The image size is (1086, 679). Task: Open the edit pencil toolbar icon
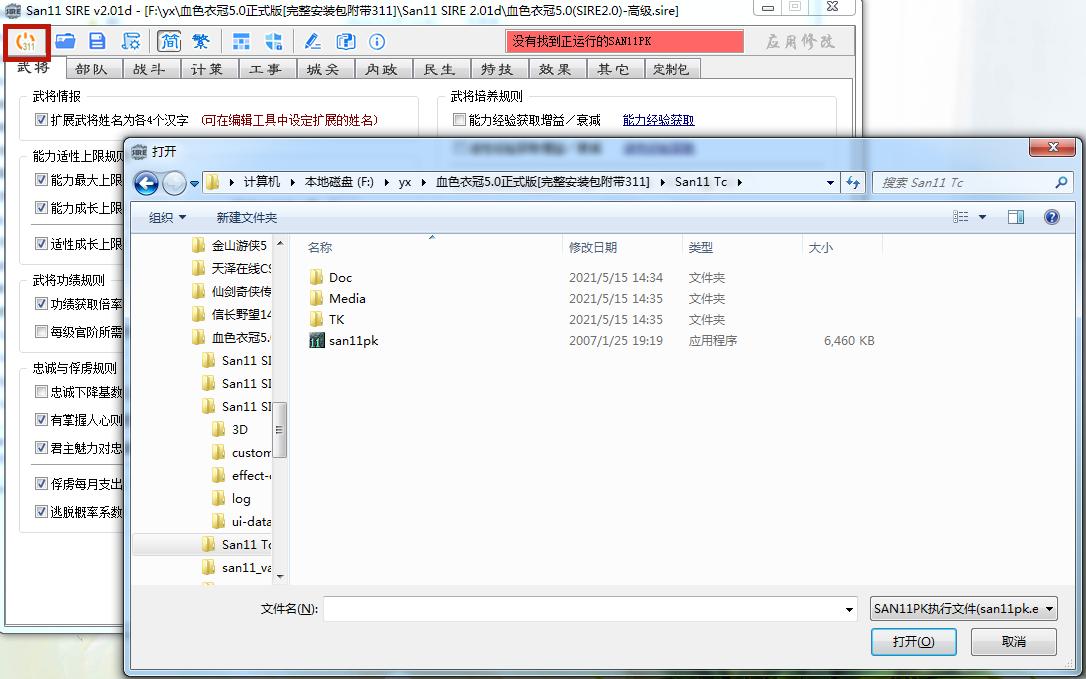coord(314,41)
